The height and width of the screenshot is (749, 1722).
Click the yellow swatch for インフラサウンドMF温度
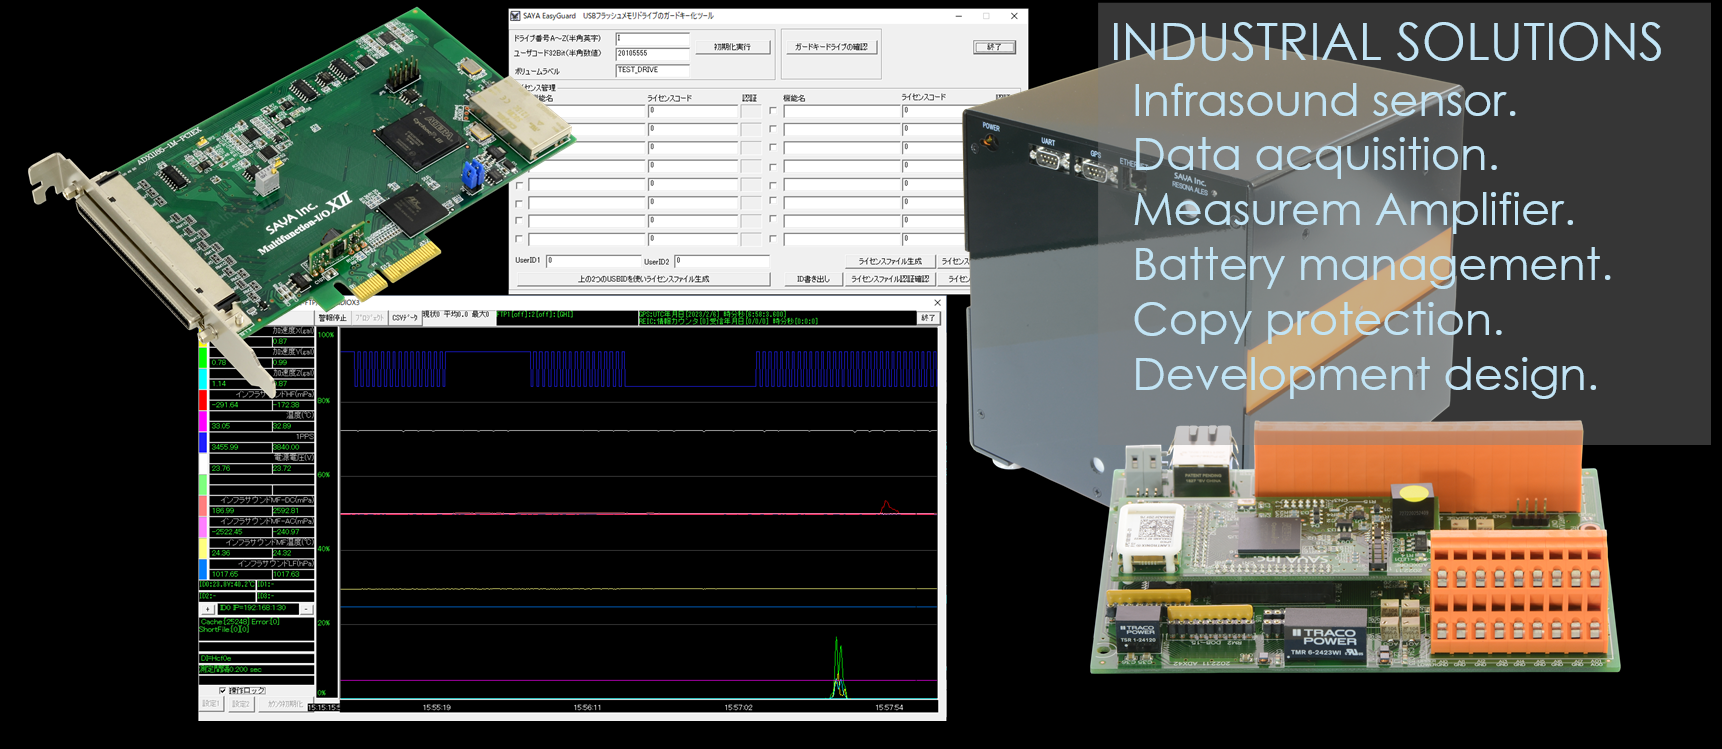(204, 548)
